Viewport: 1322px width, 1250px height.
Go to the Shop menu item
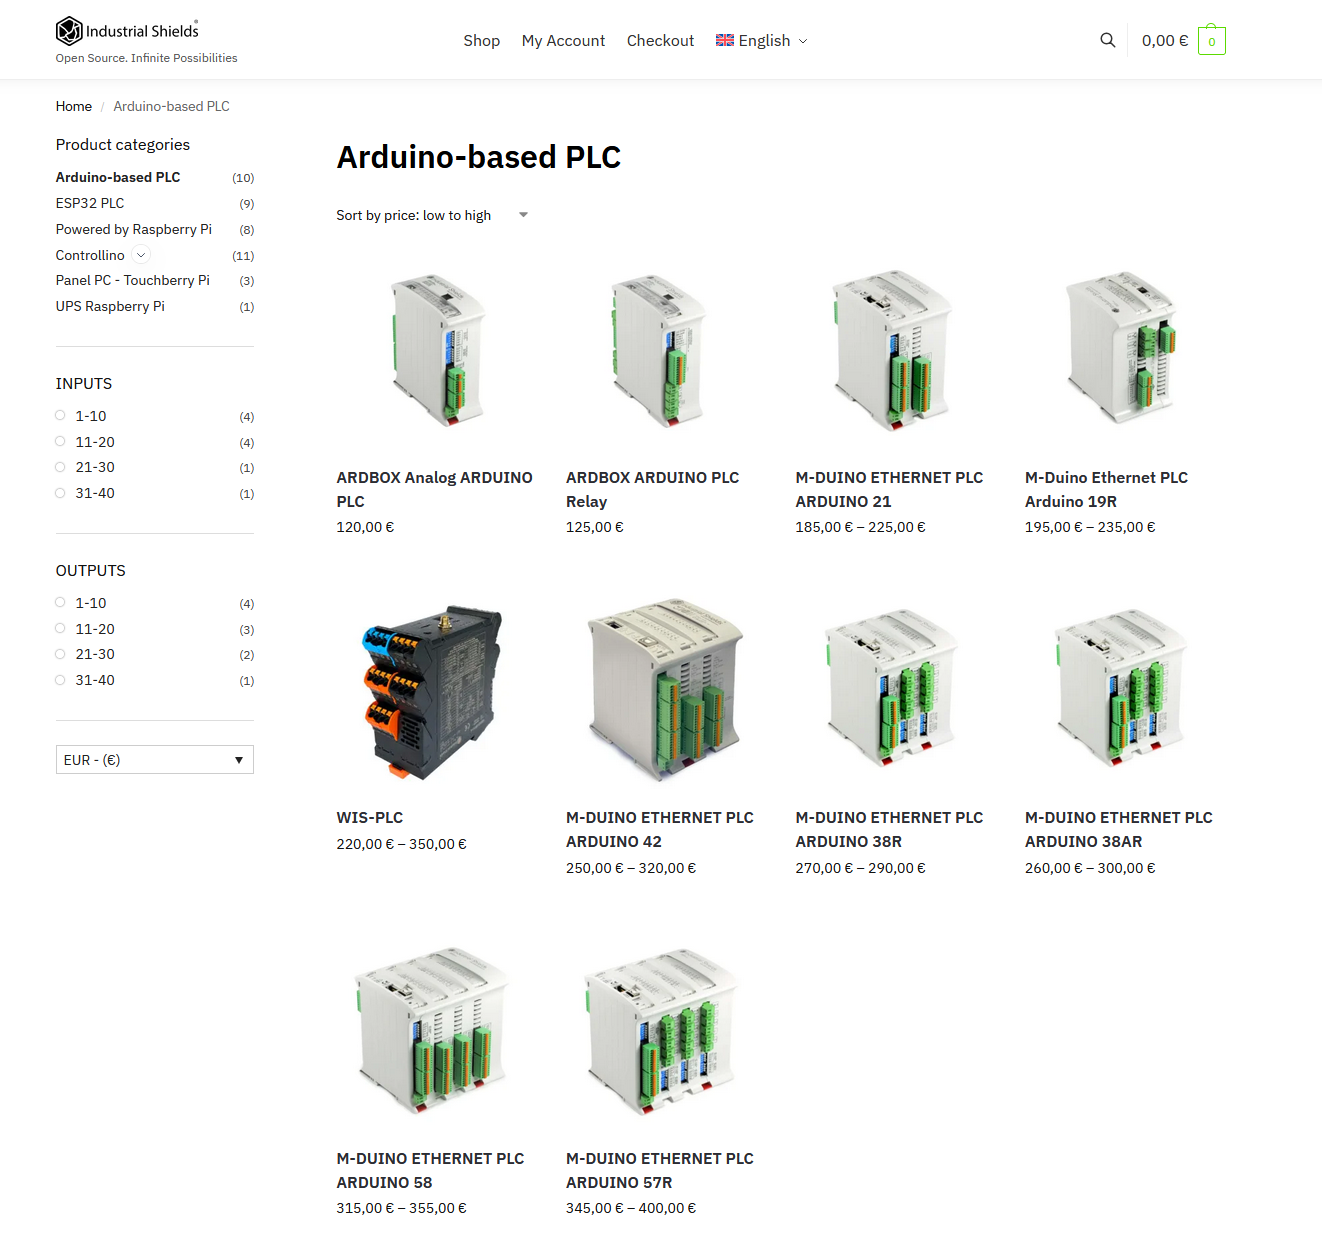click(x=481, y=41)
